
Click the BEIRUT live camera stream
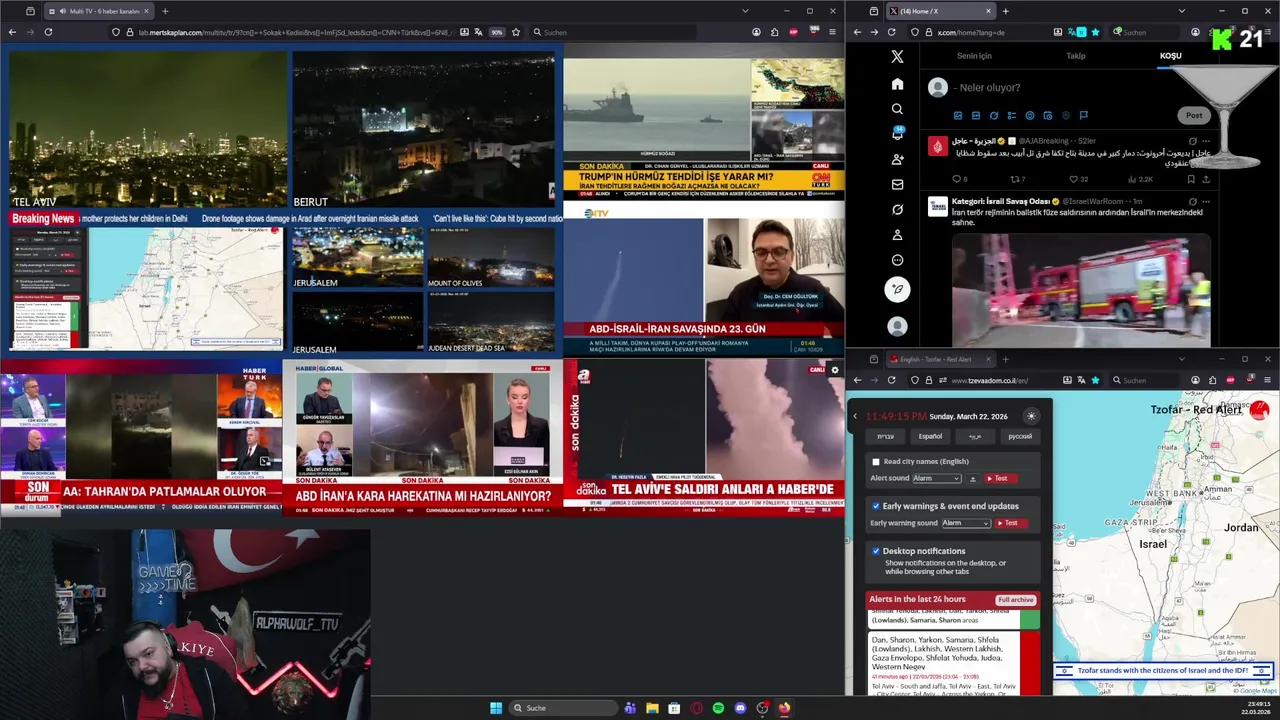(424, 130)
